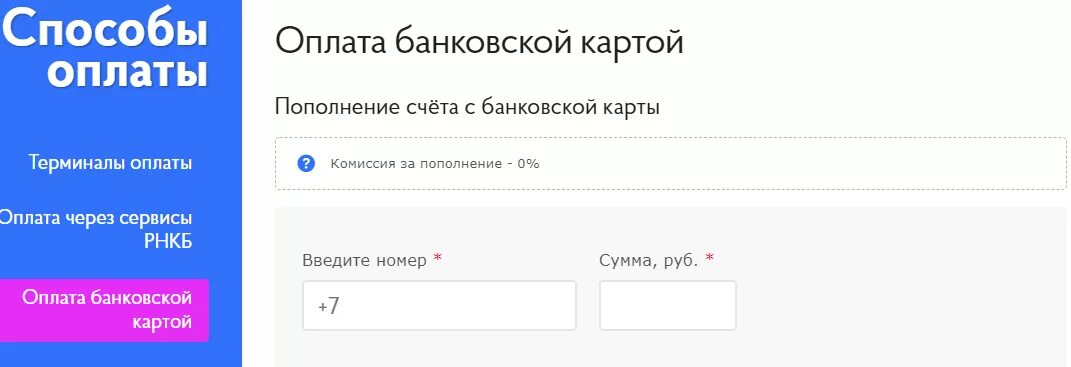Click the Сумма, руб. amount input box
Screen dimensions: 1071x367
pos(668,305)
